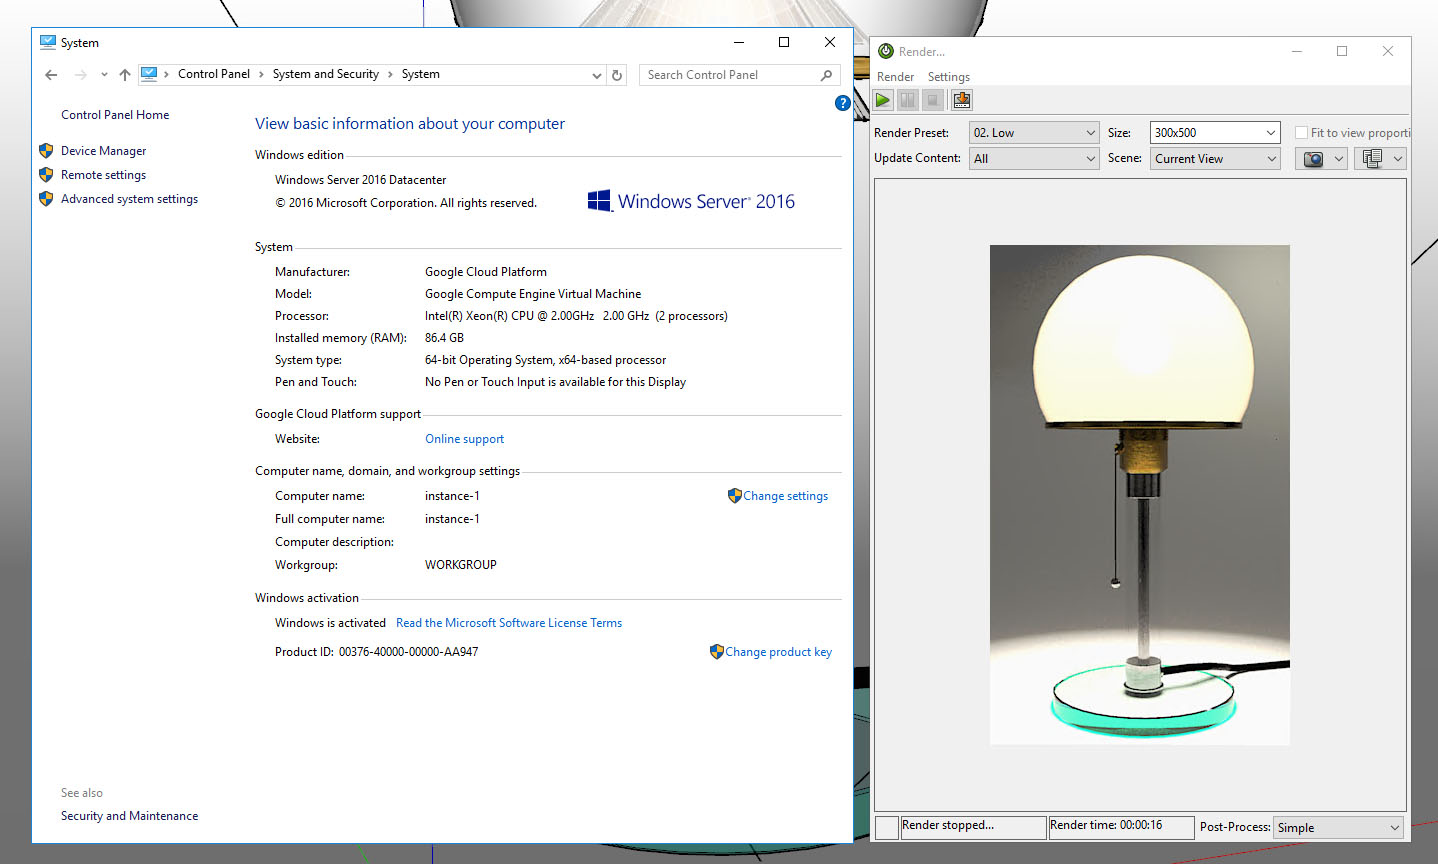Click Change product key link
1438x864 pixels.
point(778,652)
